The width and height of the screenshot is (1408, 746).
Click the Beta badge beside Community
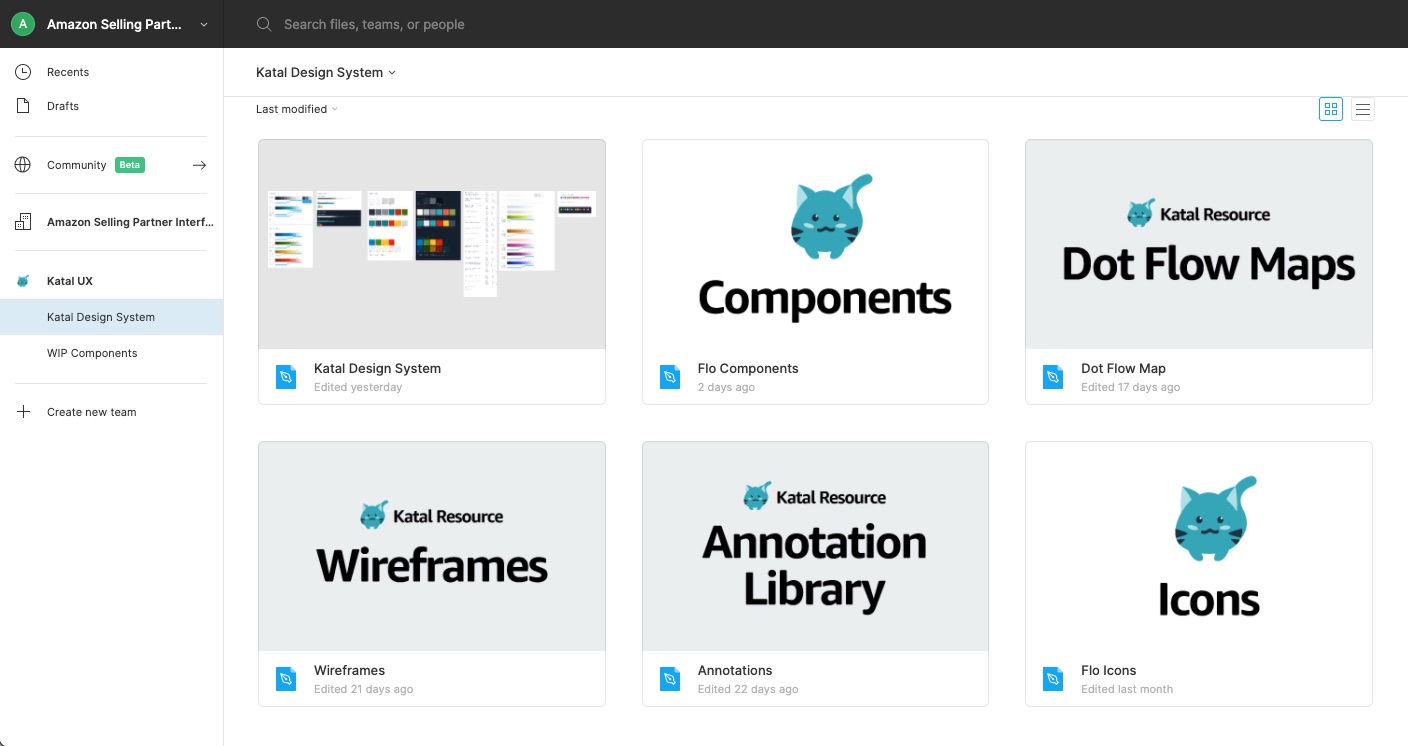[130, 165]
